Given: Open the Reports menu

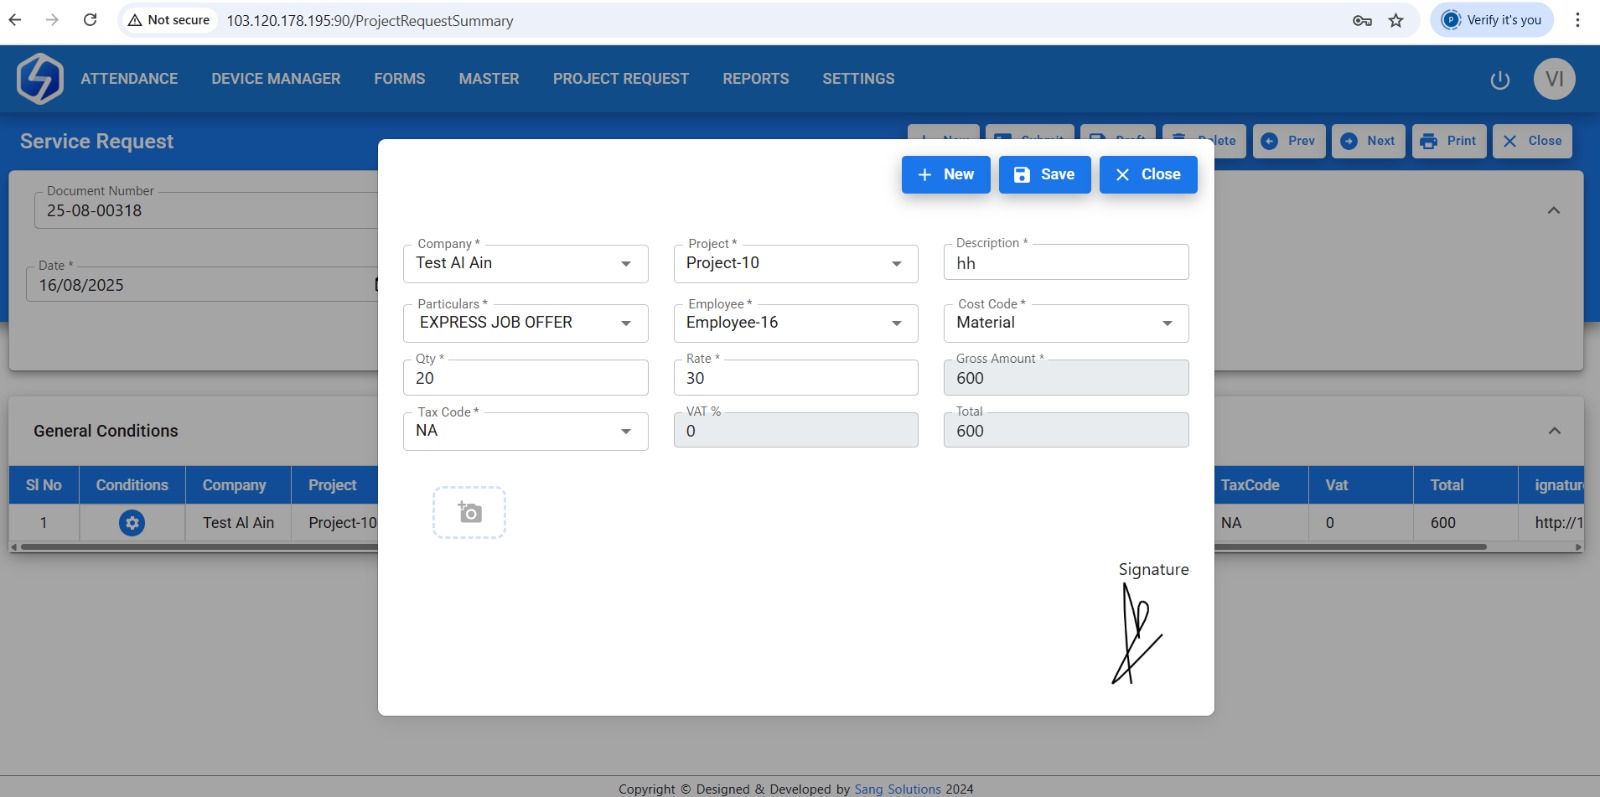Looking at the screenshot, I should [755, 79].
